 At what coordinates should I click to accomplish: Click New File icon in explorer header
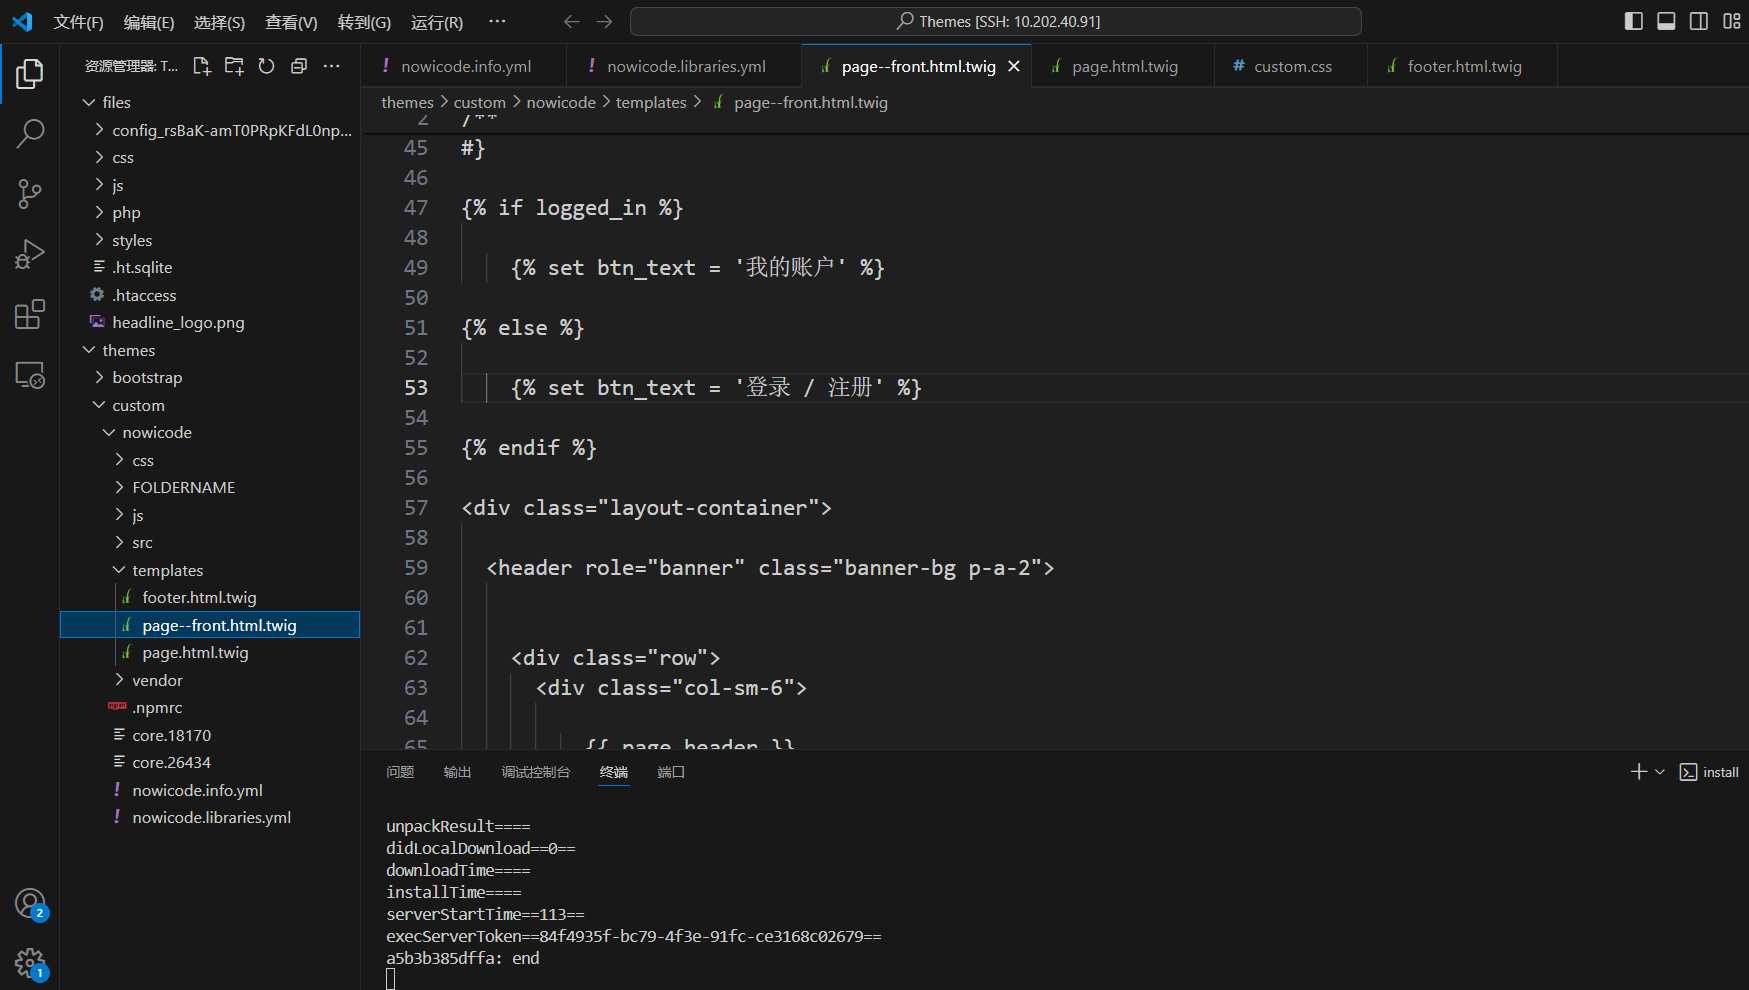click(x=202, y=66)
